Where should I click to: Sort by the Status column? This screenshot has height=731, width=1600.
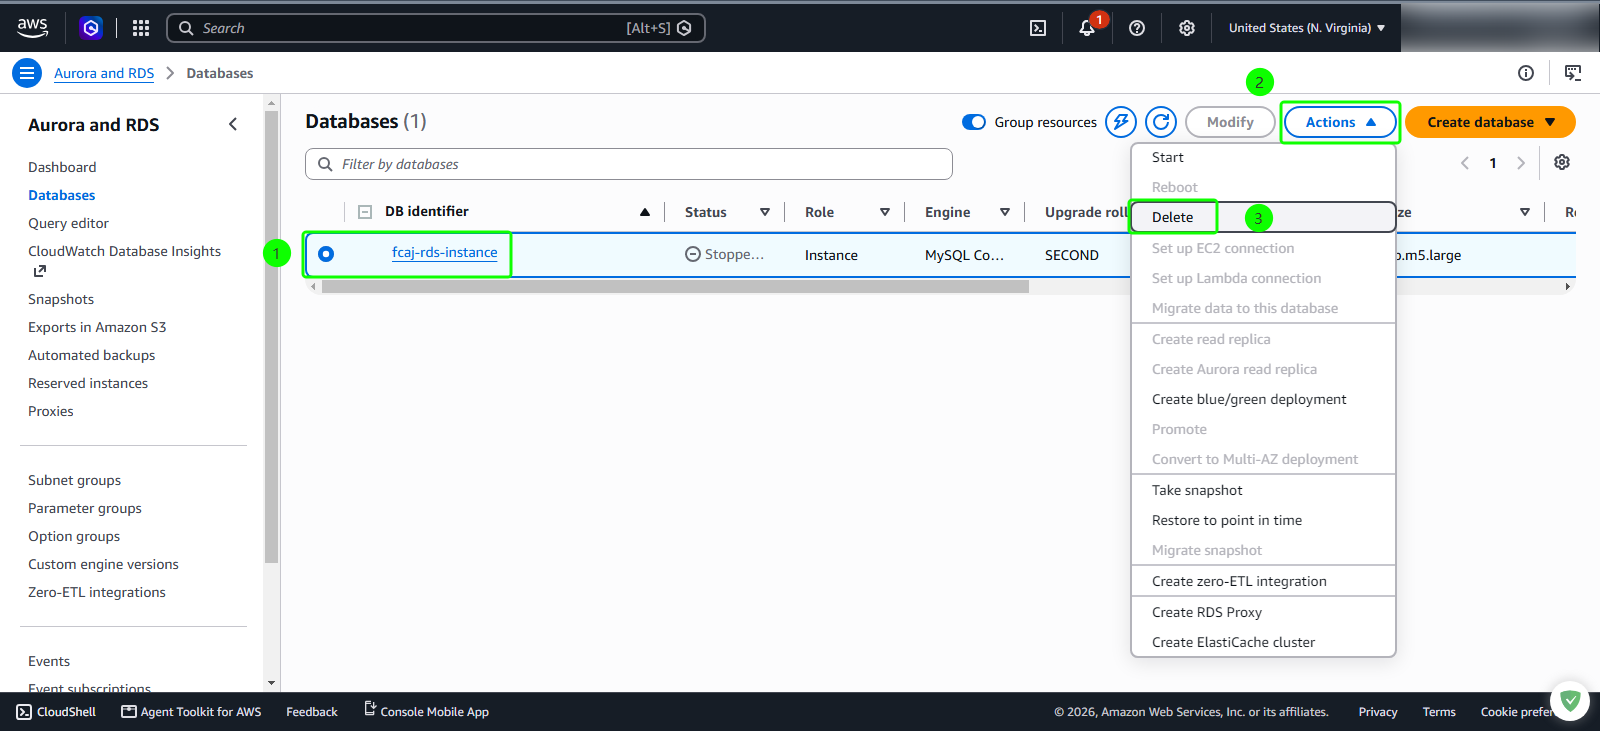pyautogui.click(x=765, y=212)
